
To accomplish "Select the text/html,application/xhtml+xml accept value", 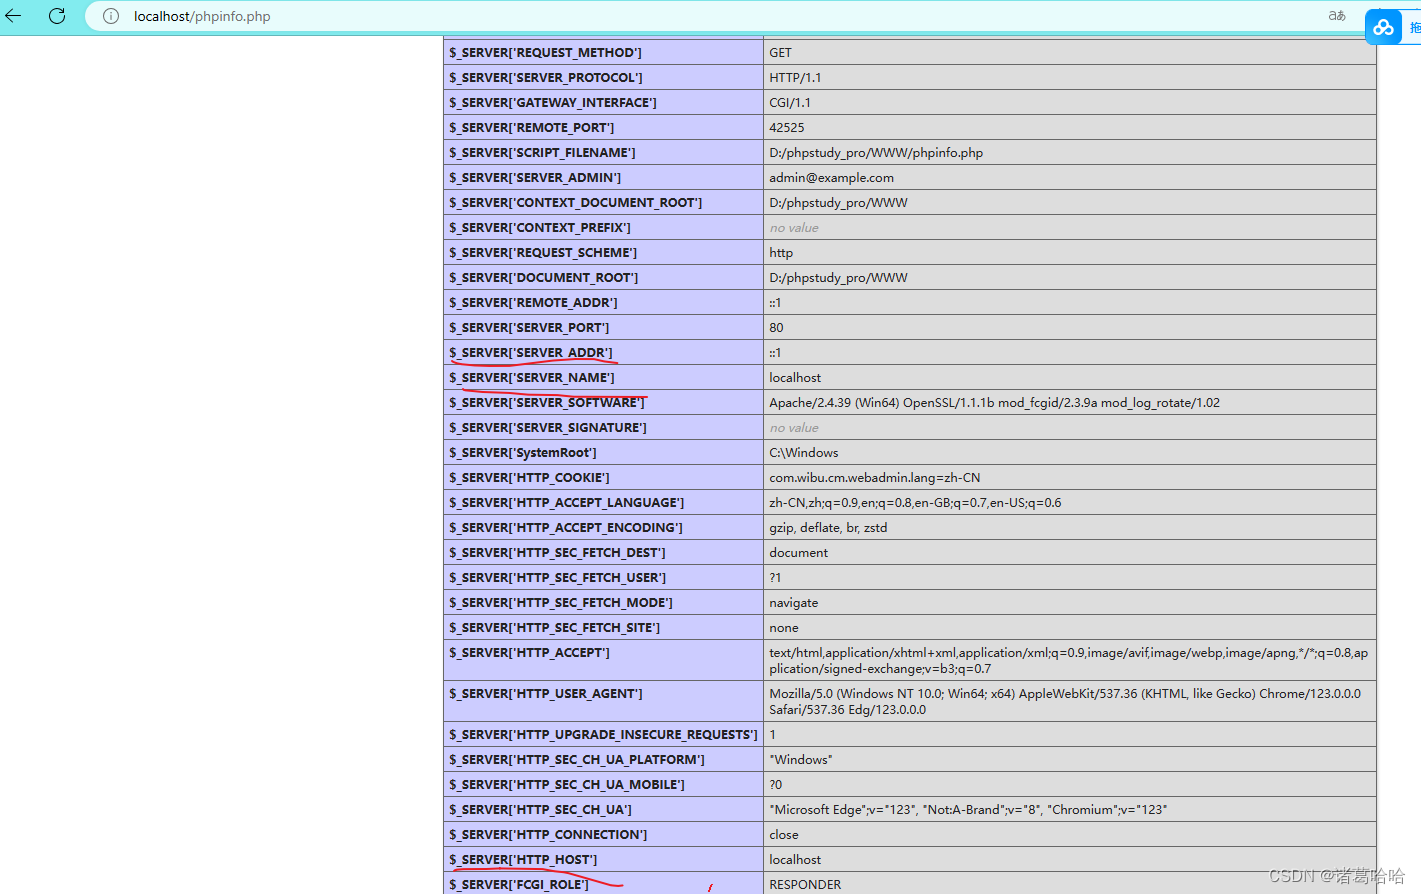I will coord(1069,660).
